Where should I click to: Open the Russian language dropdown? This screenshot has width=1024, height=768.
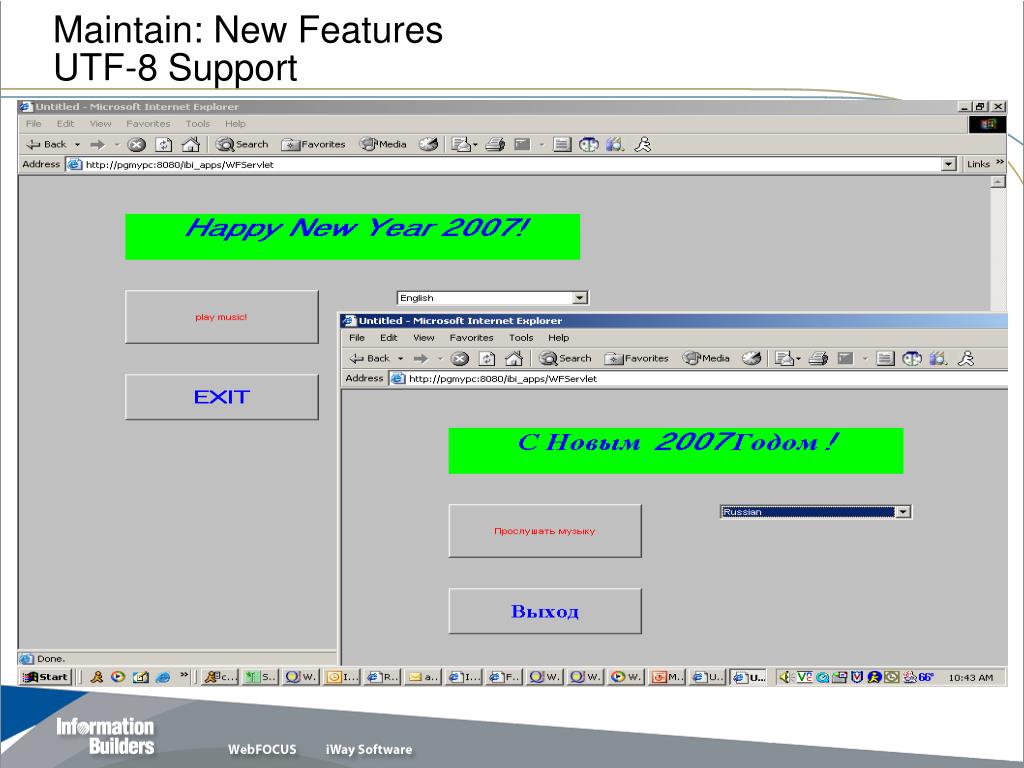pyautogui.click(x=902, y=512)
